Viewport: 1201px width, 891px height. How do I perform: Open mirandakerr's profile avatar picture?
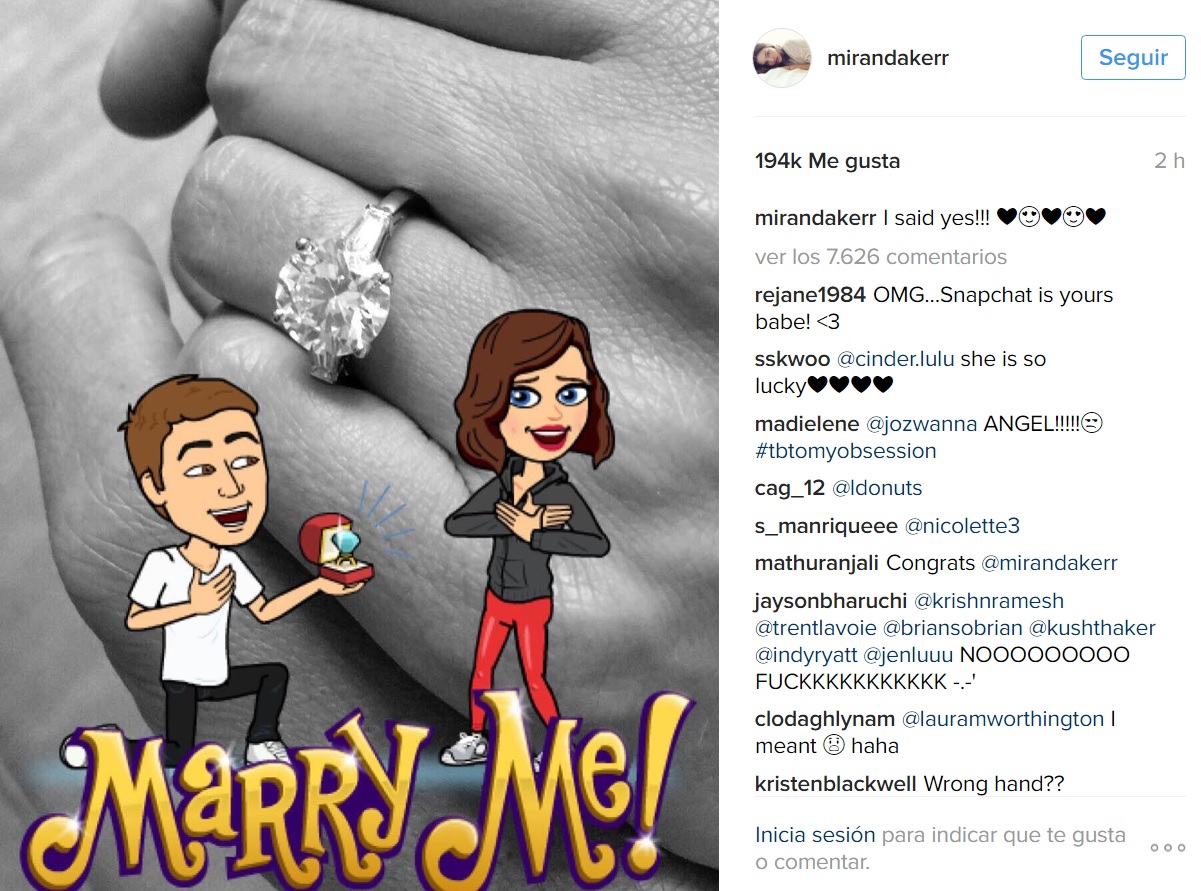[781, 58]
